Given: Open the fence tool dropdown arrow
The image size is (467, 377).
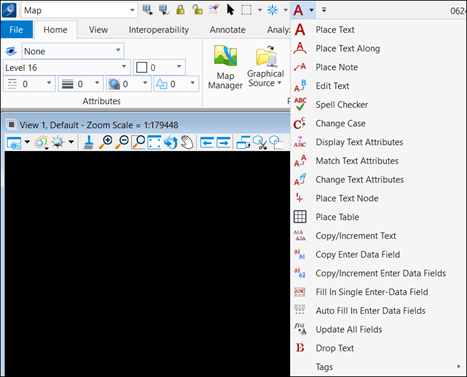Looking at the screenshot, I should point(260,10).
